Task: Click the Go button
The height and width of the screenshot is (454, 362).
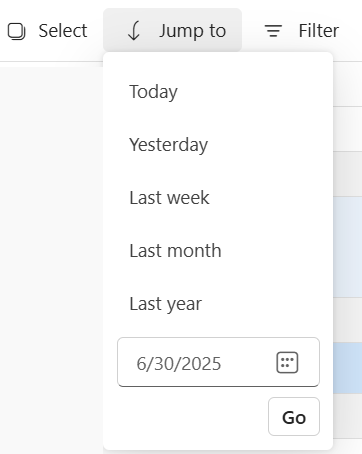Action: (294, 416)
